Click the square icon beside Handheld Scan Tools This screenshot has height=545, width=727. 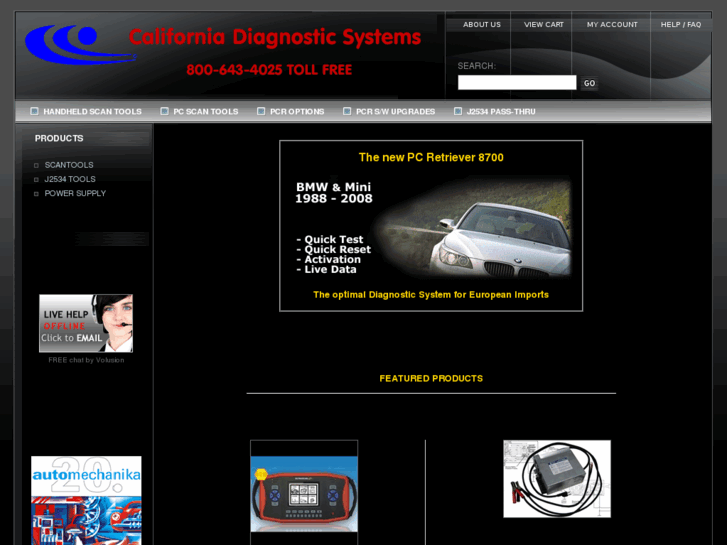pos(34,111)
